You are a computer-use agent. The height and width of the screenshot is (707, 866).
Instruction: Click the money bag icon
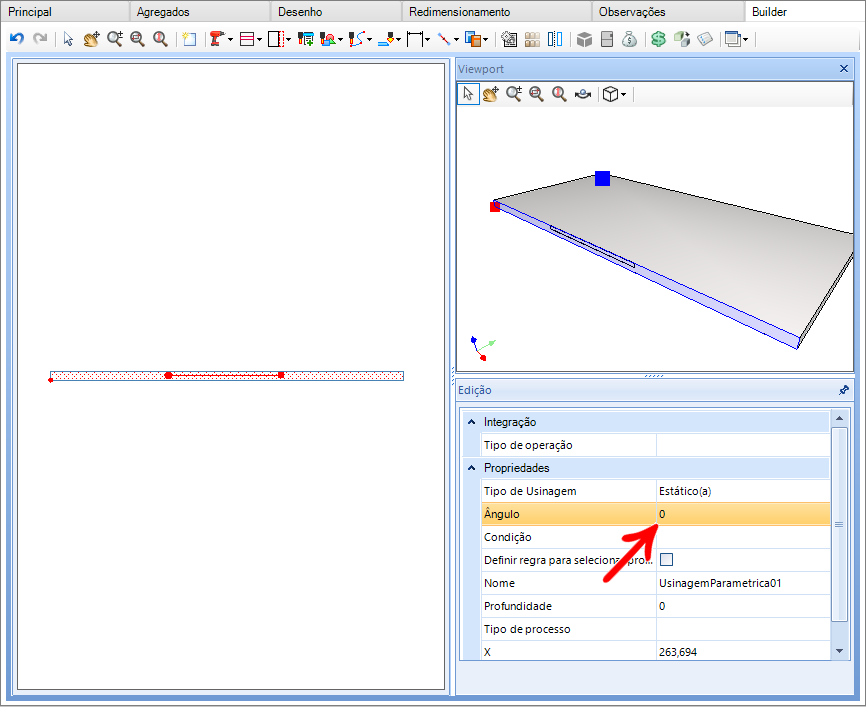click(x=629, y=39)
